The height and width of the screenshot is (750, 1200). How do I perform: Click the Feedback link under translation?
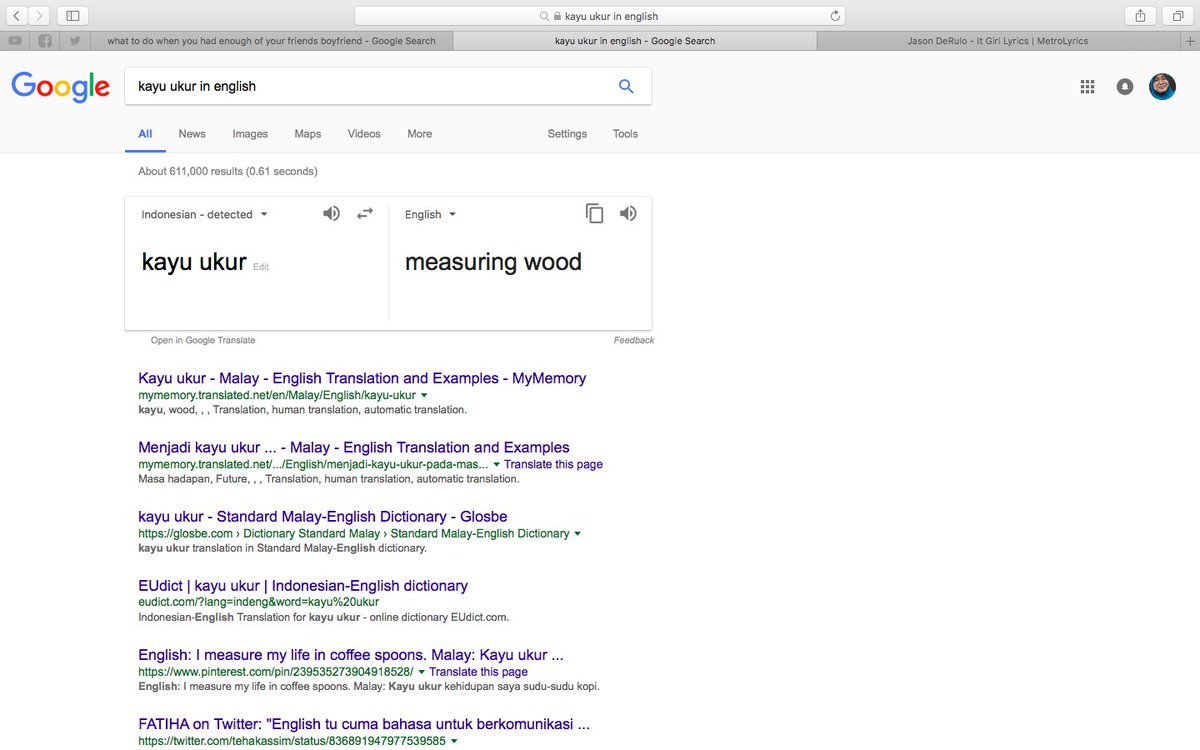pos(634,341)
